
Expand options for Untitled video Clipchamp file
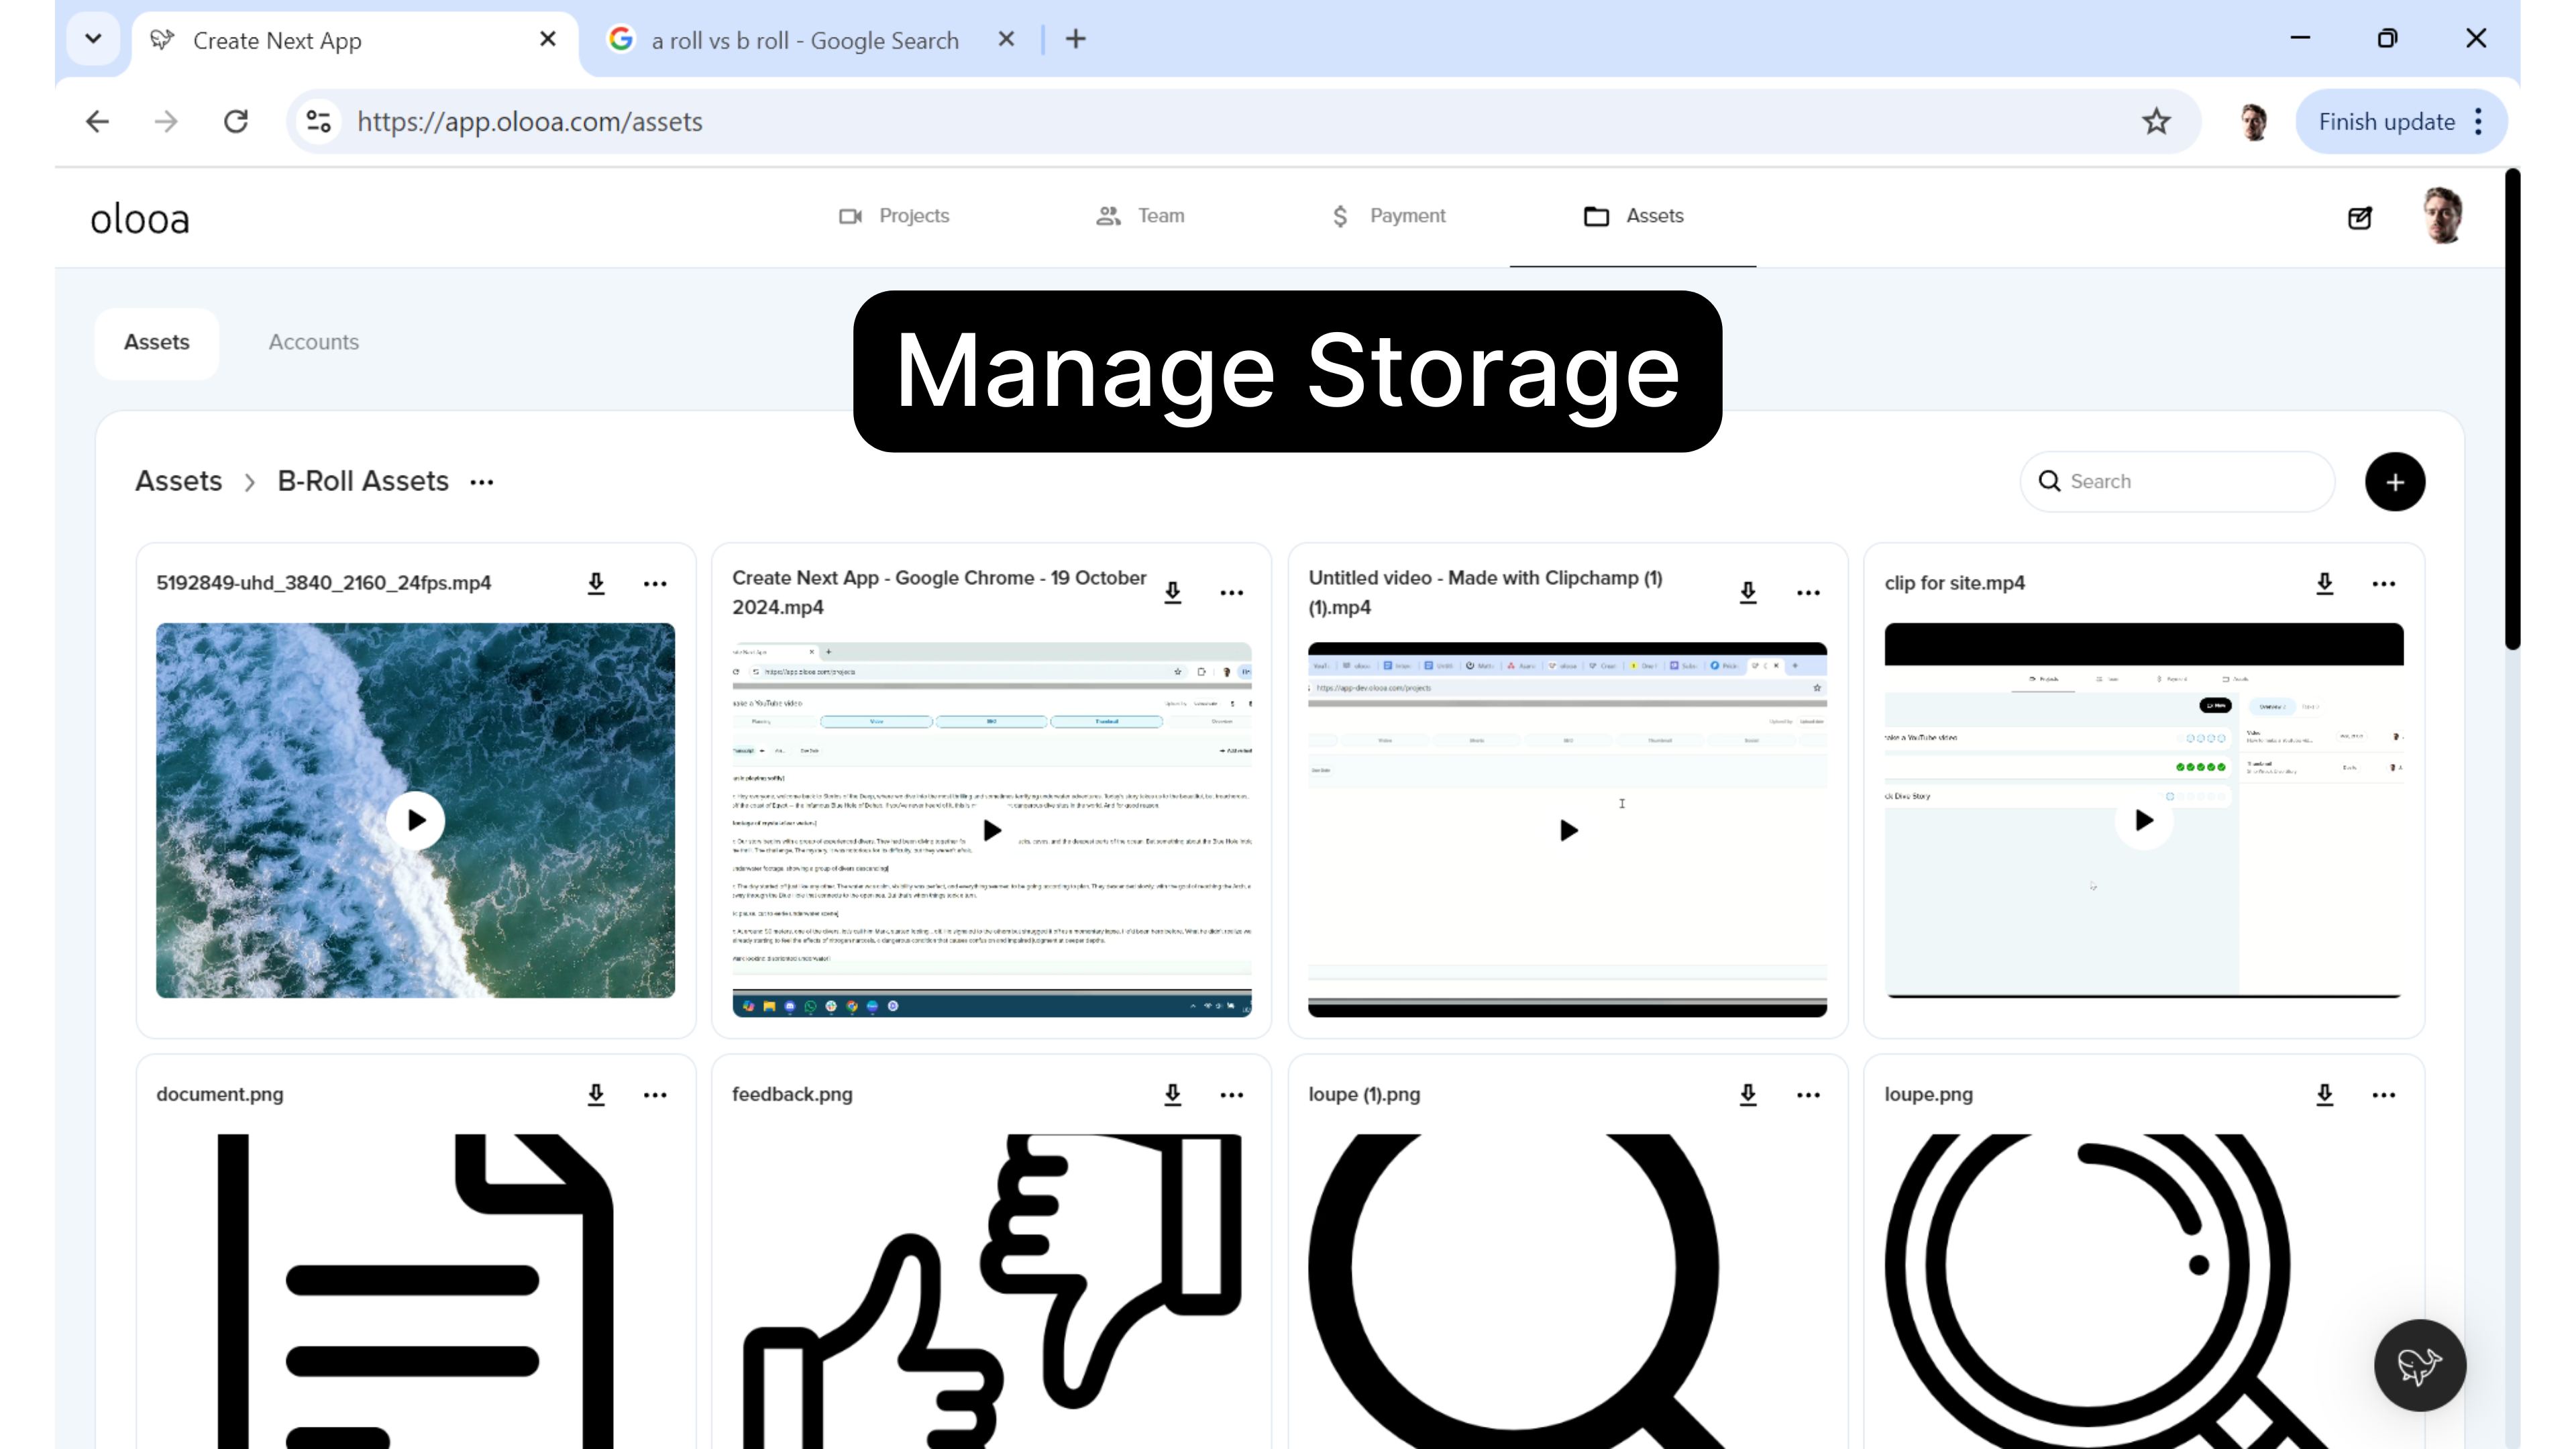1808,593
